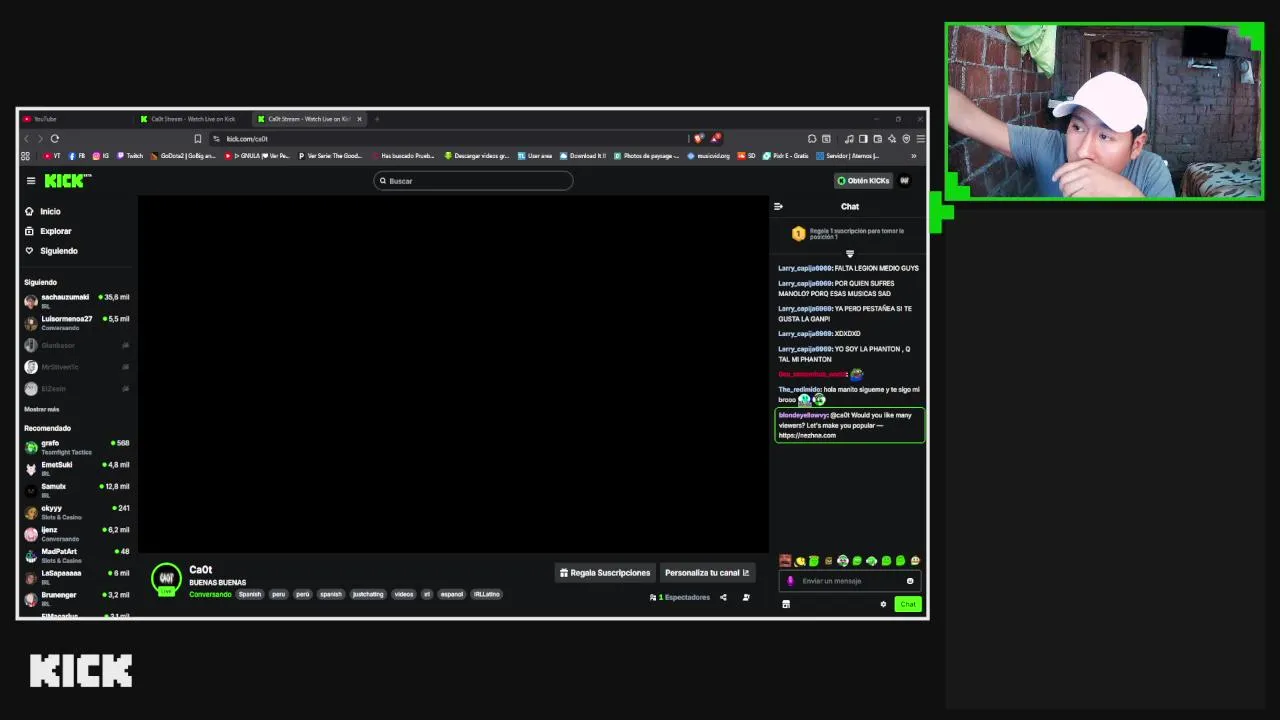Image resolution: width=1280 pixels, height=720 pixels.
Task: Open recommended channel Brunenger
Action: click(x=76, y=598)
